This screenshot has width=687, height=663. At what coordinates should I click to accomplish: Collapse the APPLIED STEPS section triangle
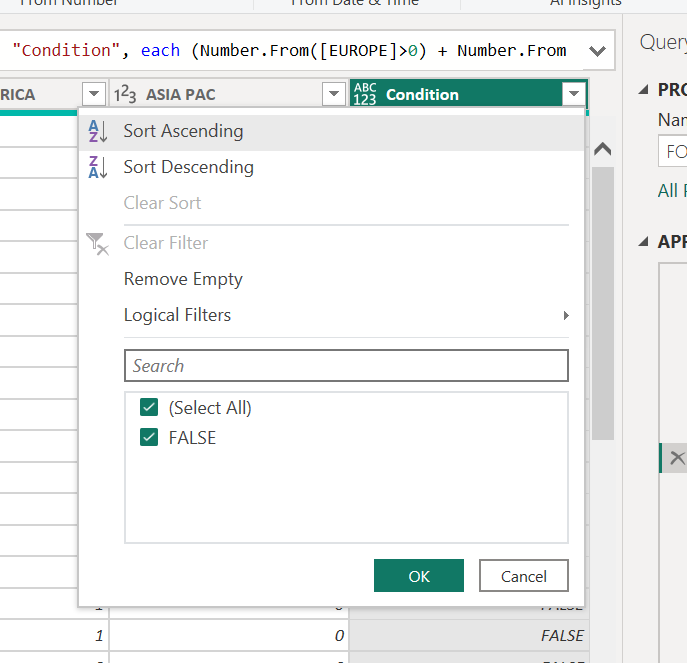[643, 241]
